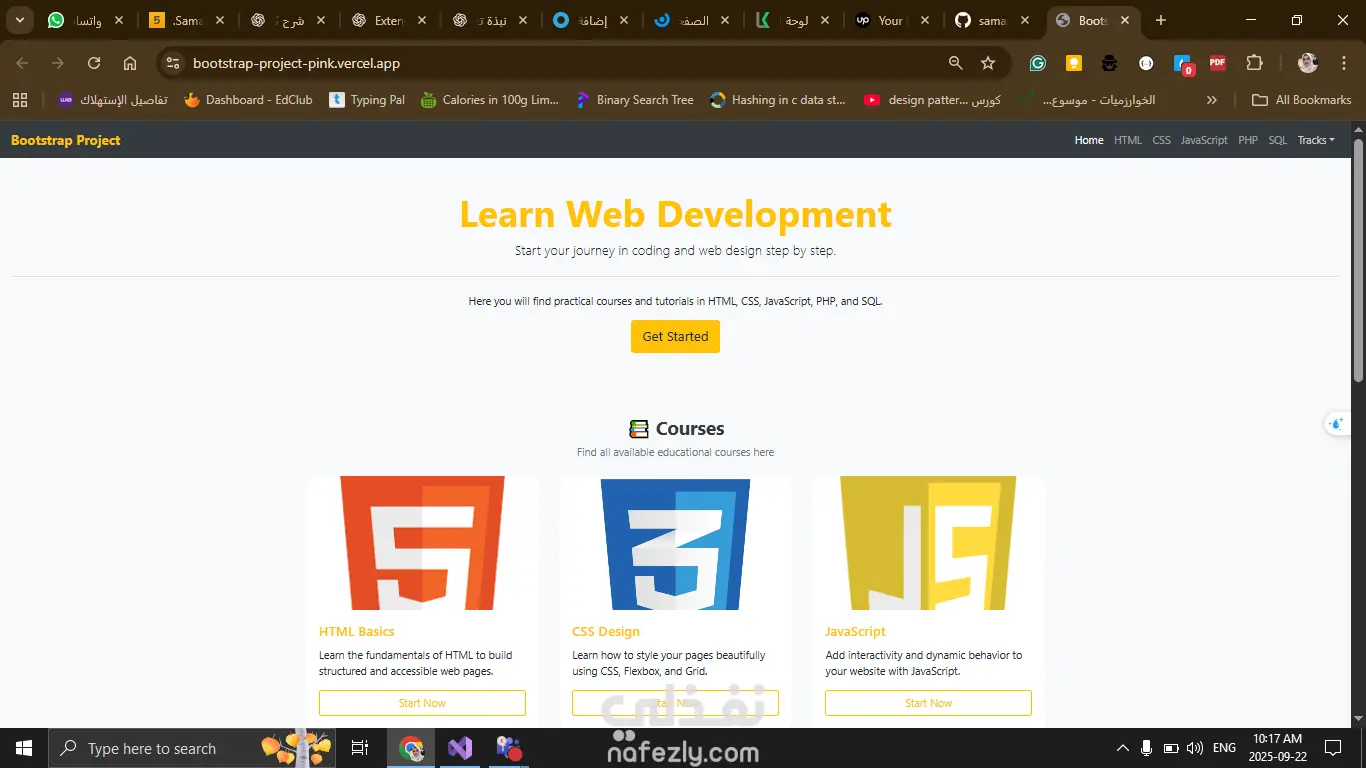The image size is (1366, 768).
Task: Open the yellow Google Keep extension
Action: pyautogui.click(x=1074, y=63)
